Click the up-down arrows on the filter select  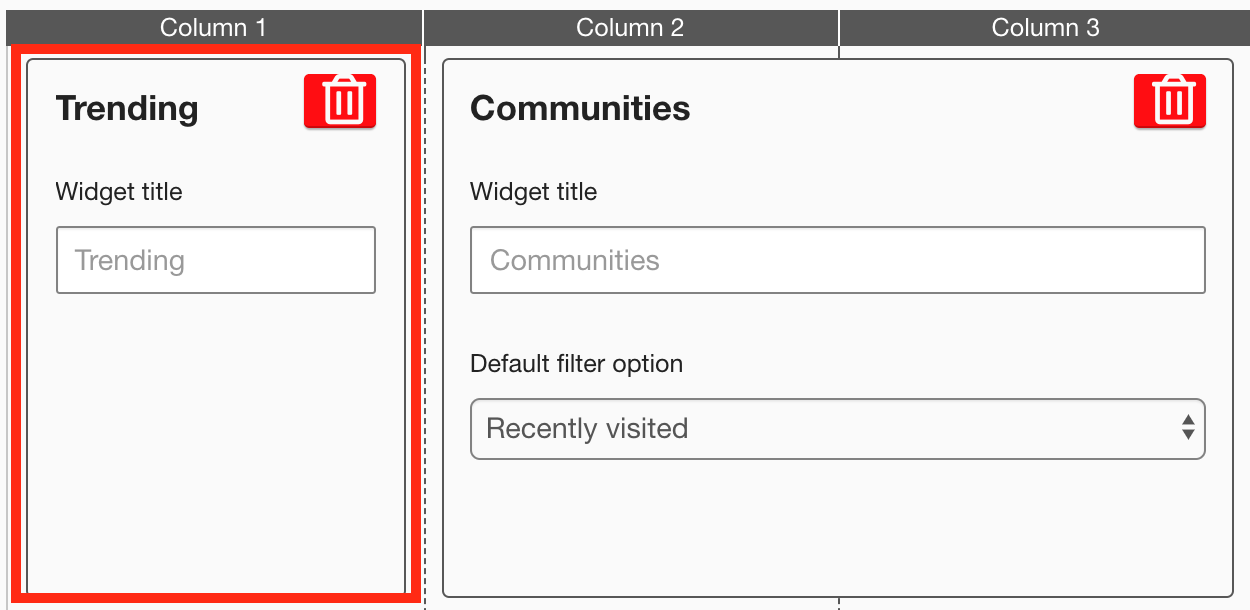point(1188,428)
